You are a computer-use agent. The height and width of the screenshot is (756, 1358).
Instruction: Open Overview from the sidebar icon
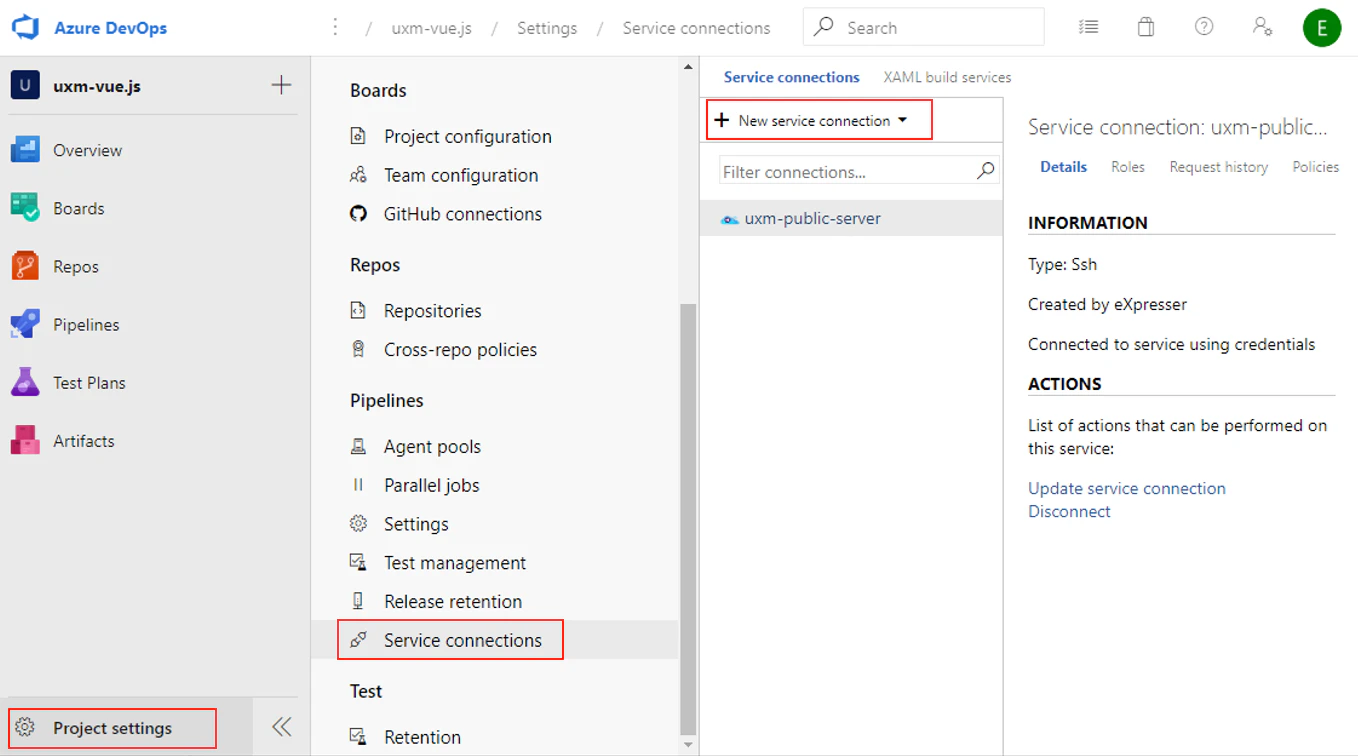25,150
